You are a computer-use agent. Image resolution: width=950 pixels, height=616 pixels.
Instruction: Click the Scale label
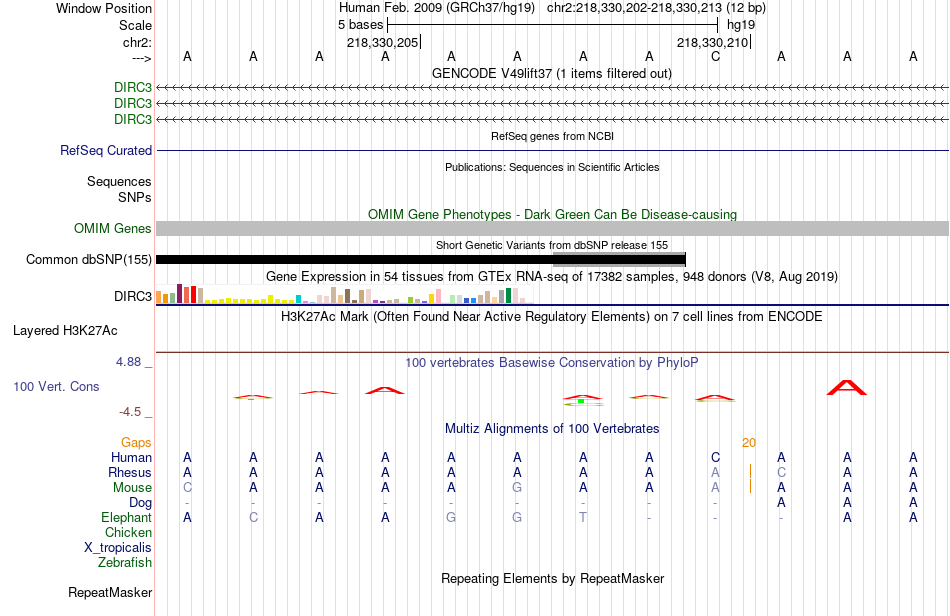point(136,25)
